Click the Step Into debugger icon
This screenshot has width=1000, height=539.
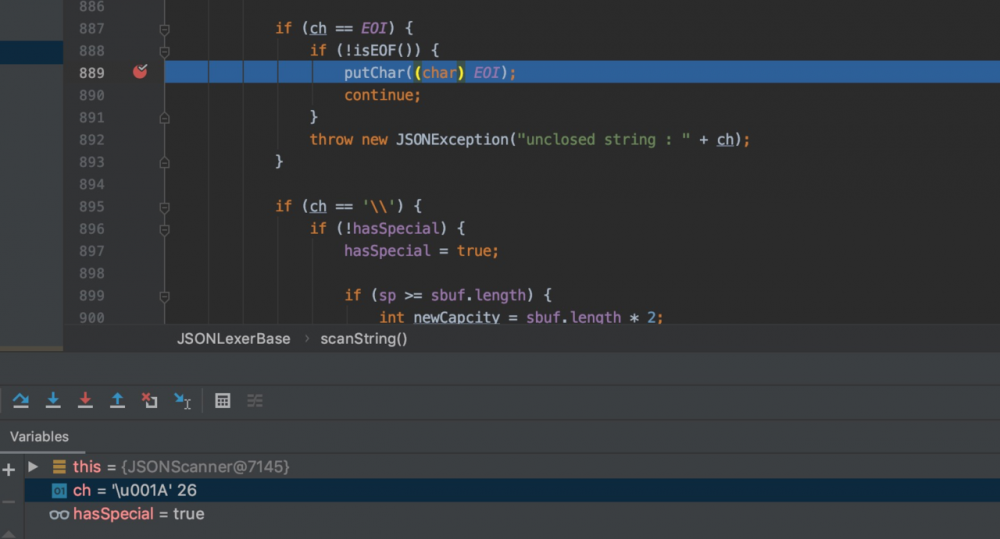coord(53,401)
